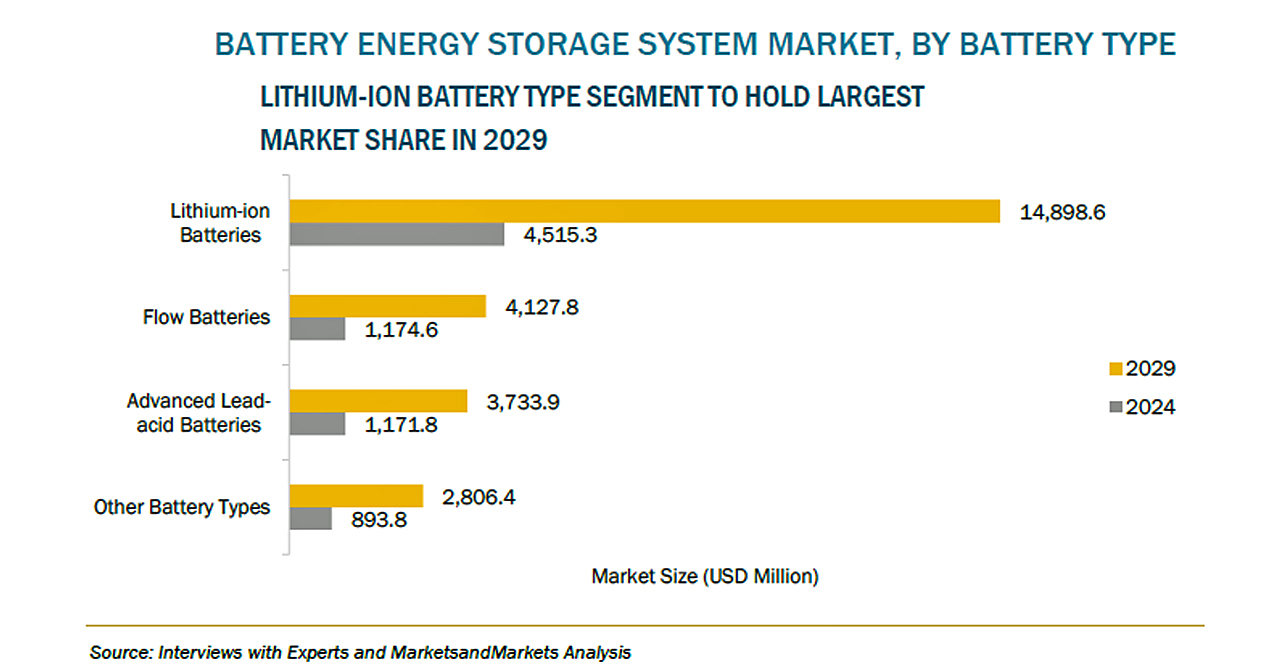Click the Advanced Lead-acid Batteries axis label
Viewport: 1280px width, 670px height.
pos(199,413)
